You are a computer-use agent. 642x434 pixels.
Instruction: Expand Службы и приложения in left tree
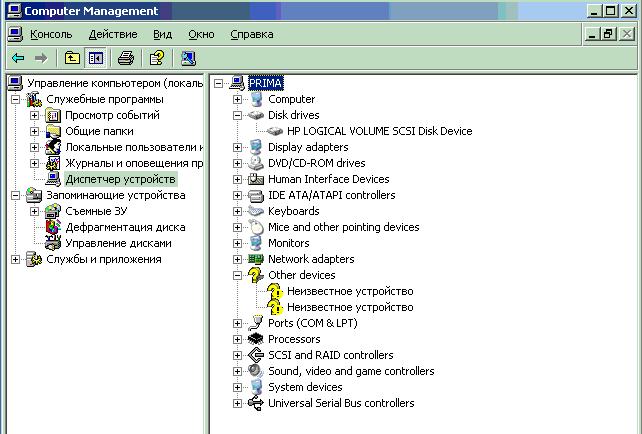15,259
